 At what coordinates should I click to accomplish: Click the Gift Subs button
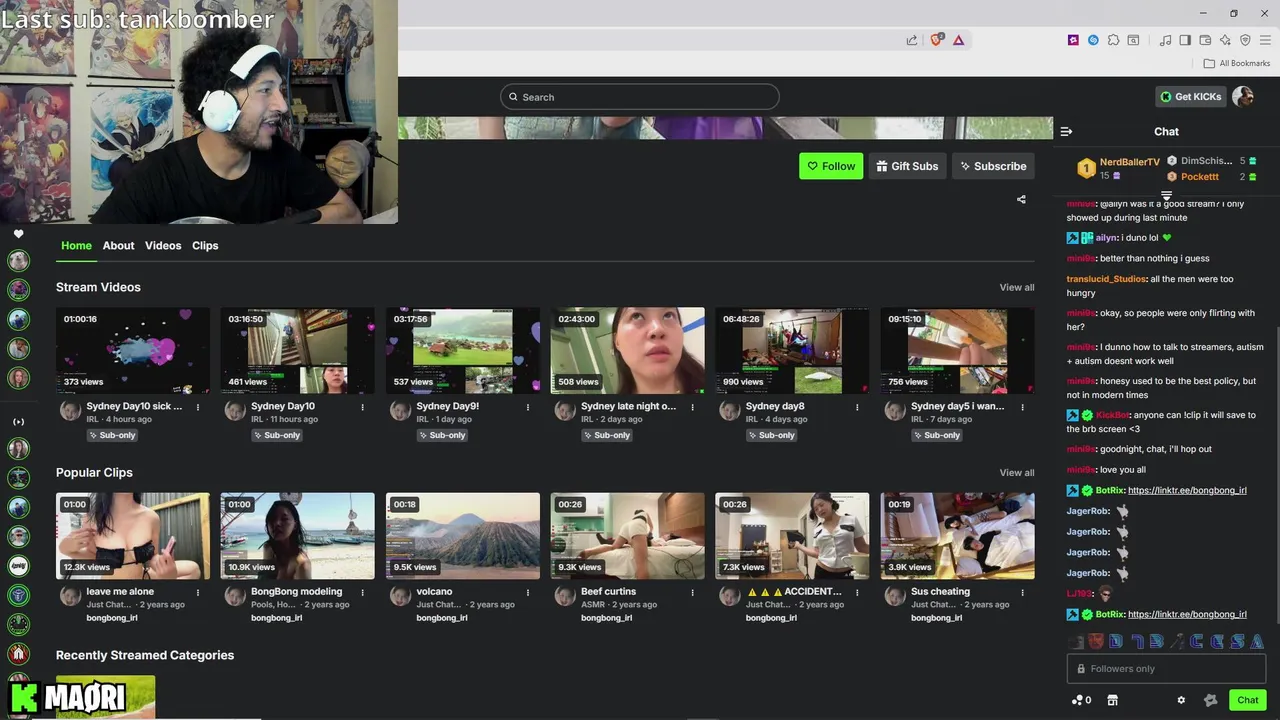coord(907,166)
